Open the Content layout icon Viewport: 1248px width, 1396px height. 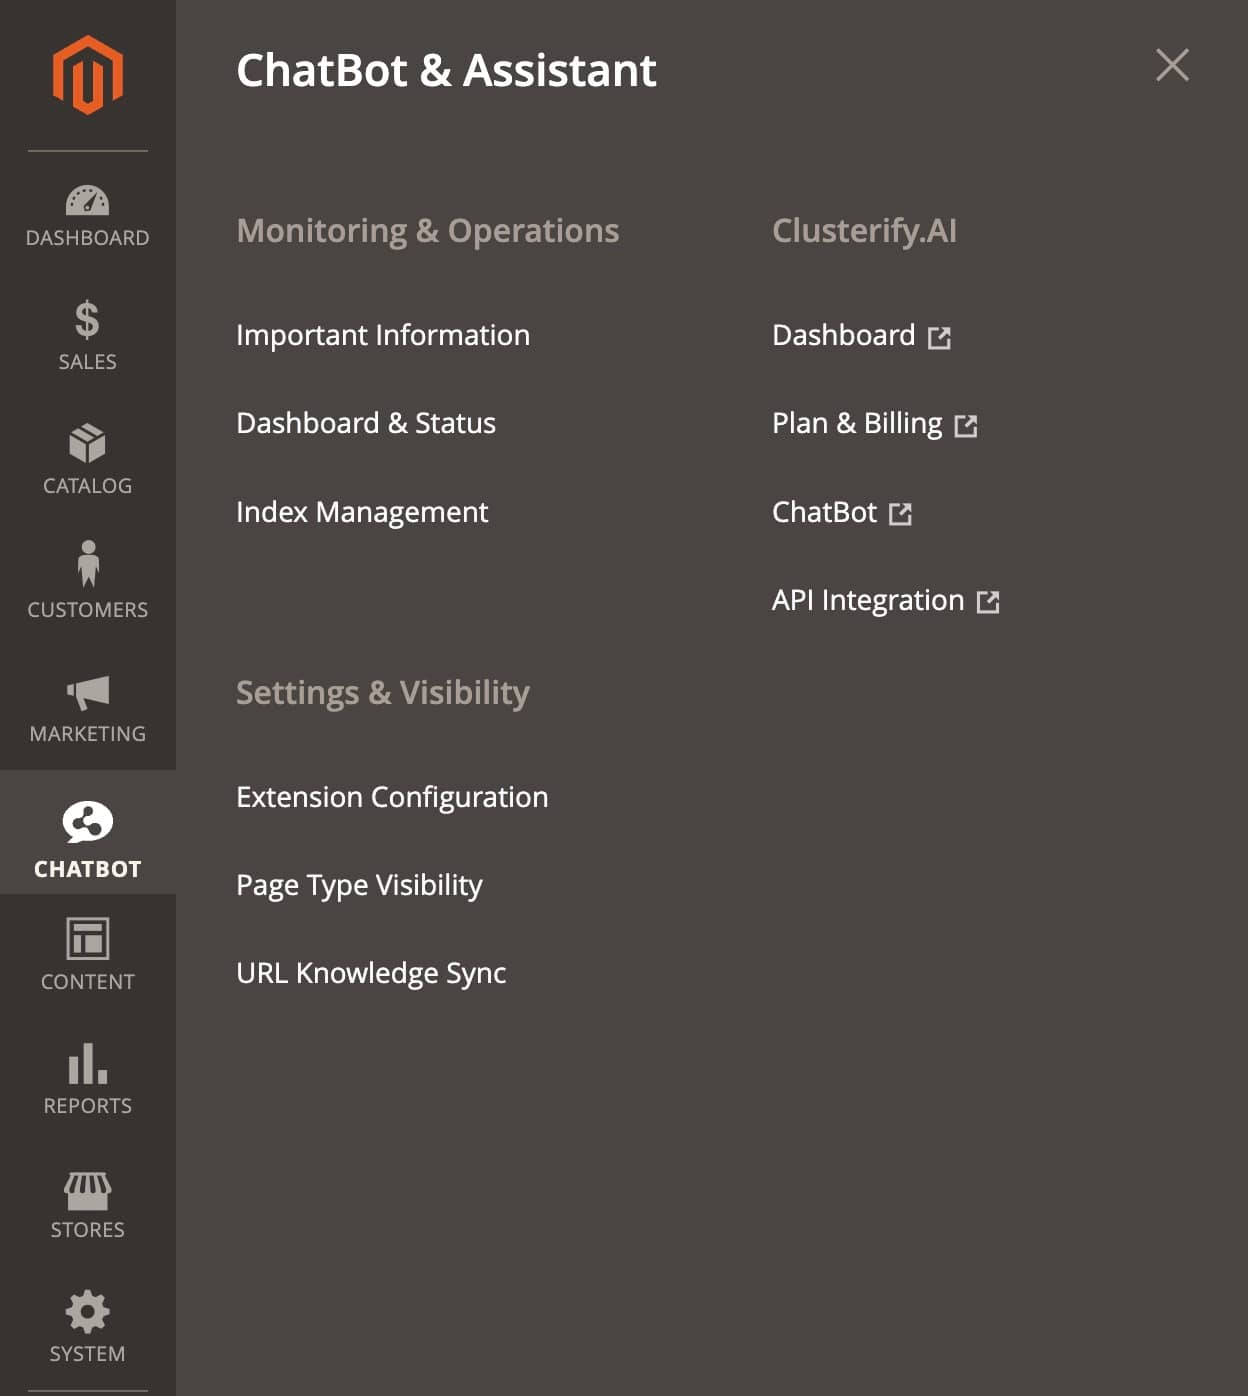pos(88,939)
